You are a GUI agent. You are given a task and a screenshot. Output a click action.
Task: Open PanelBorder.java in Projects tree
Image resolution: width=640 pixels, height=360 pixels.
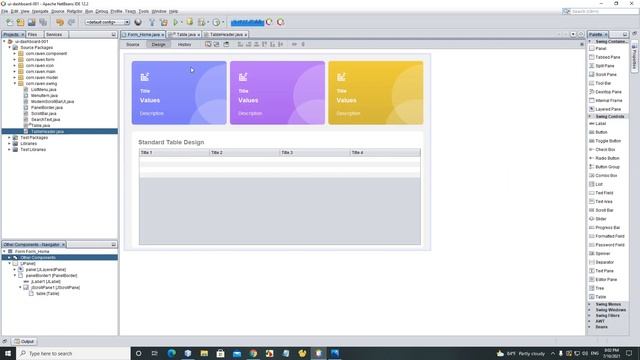click(47, 107)
